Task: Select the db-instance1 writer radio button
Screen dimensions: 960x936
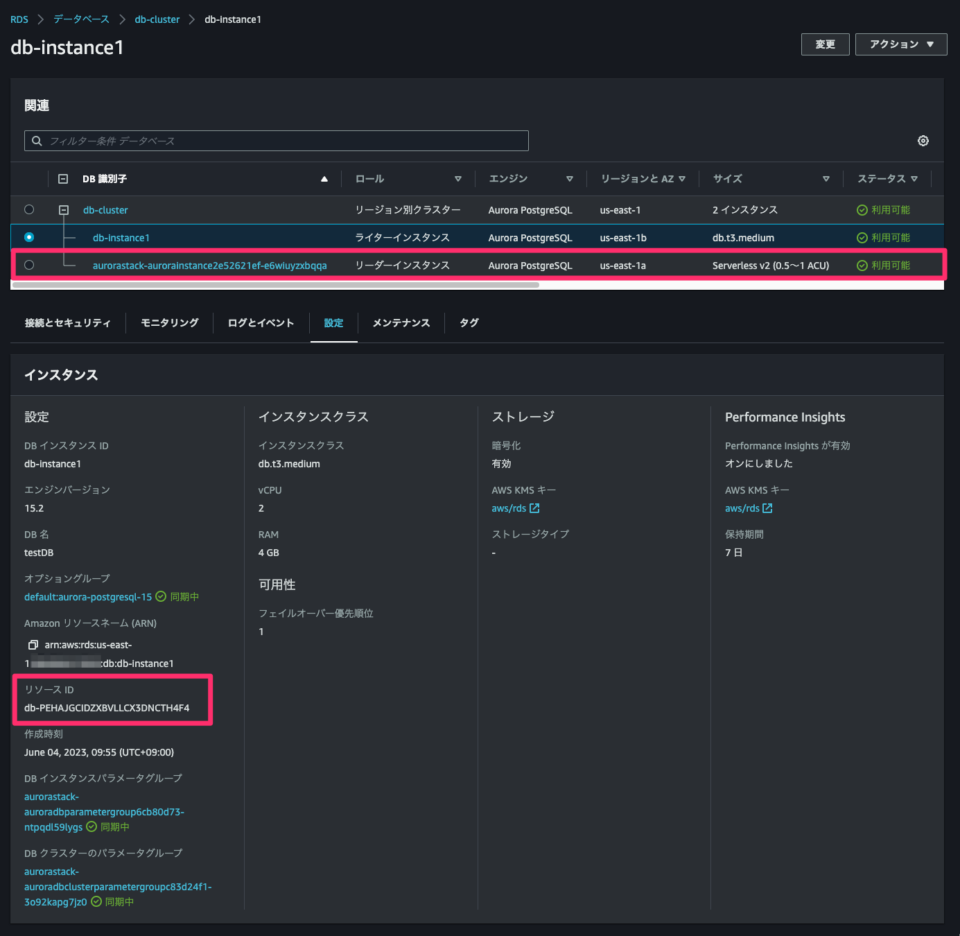Action: pos(29,237)
